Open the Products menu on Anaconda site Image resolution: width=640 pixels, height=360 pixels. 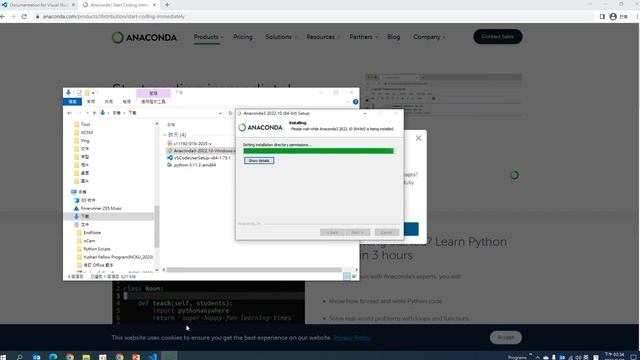pos(208,37)
